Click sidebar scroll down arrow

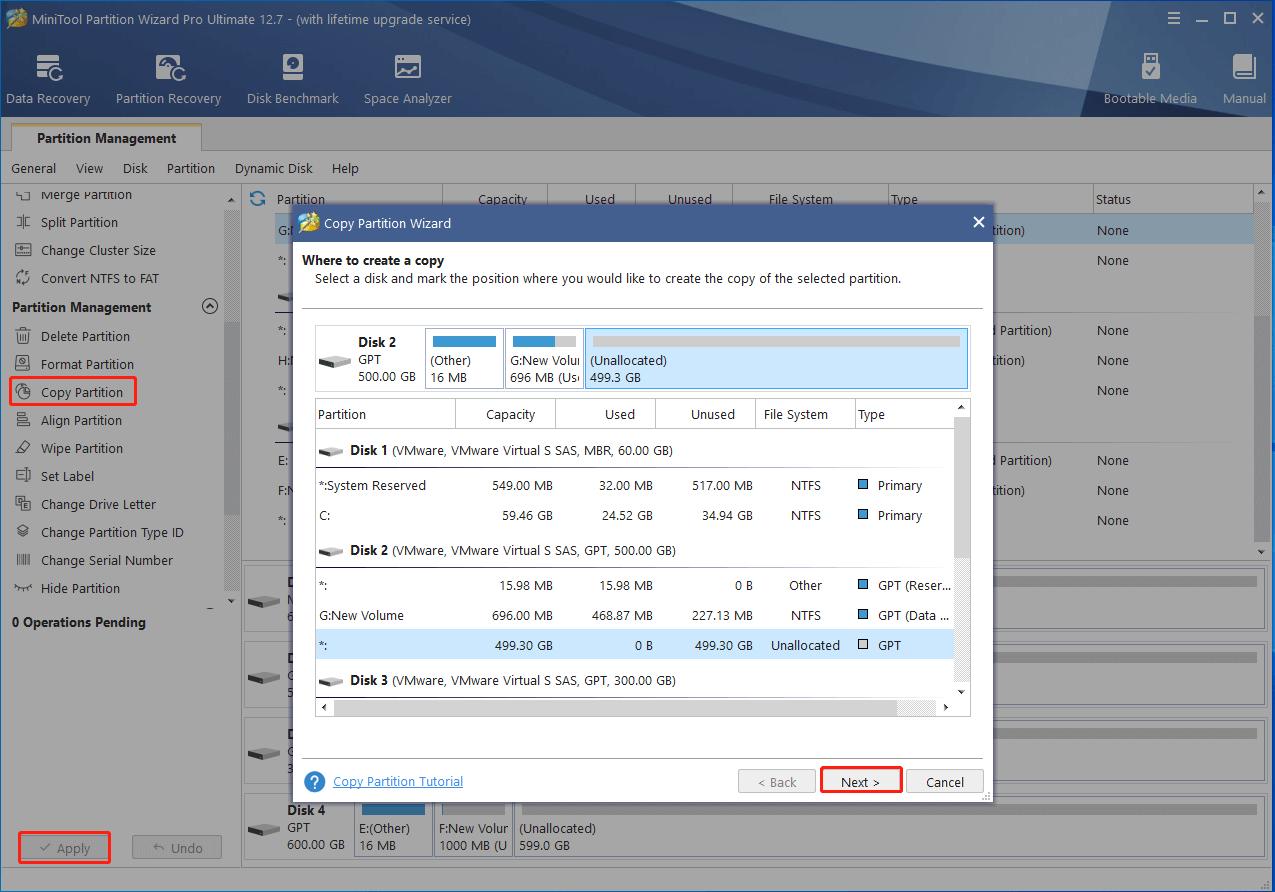pyautogui.click(x=232, y=601)
